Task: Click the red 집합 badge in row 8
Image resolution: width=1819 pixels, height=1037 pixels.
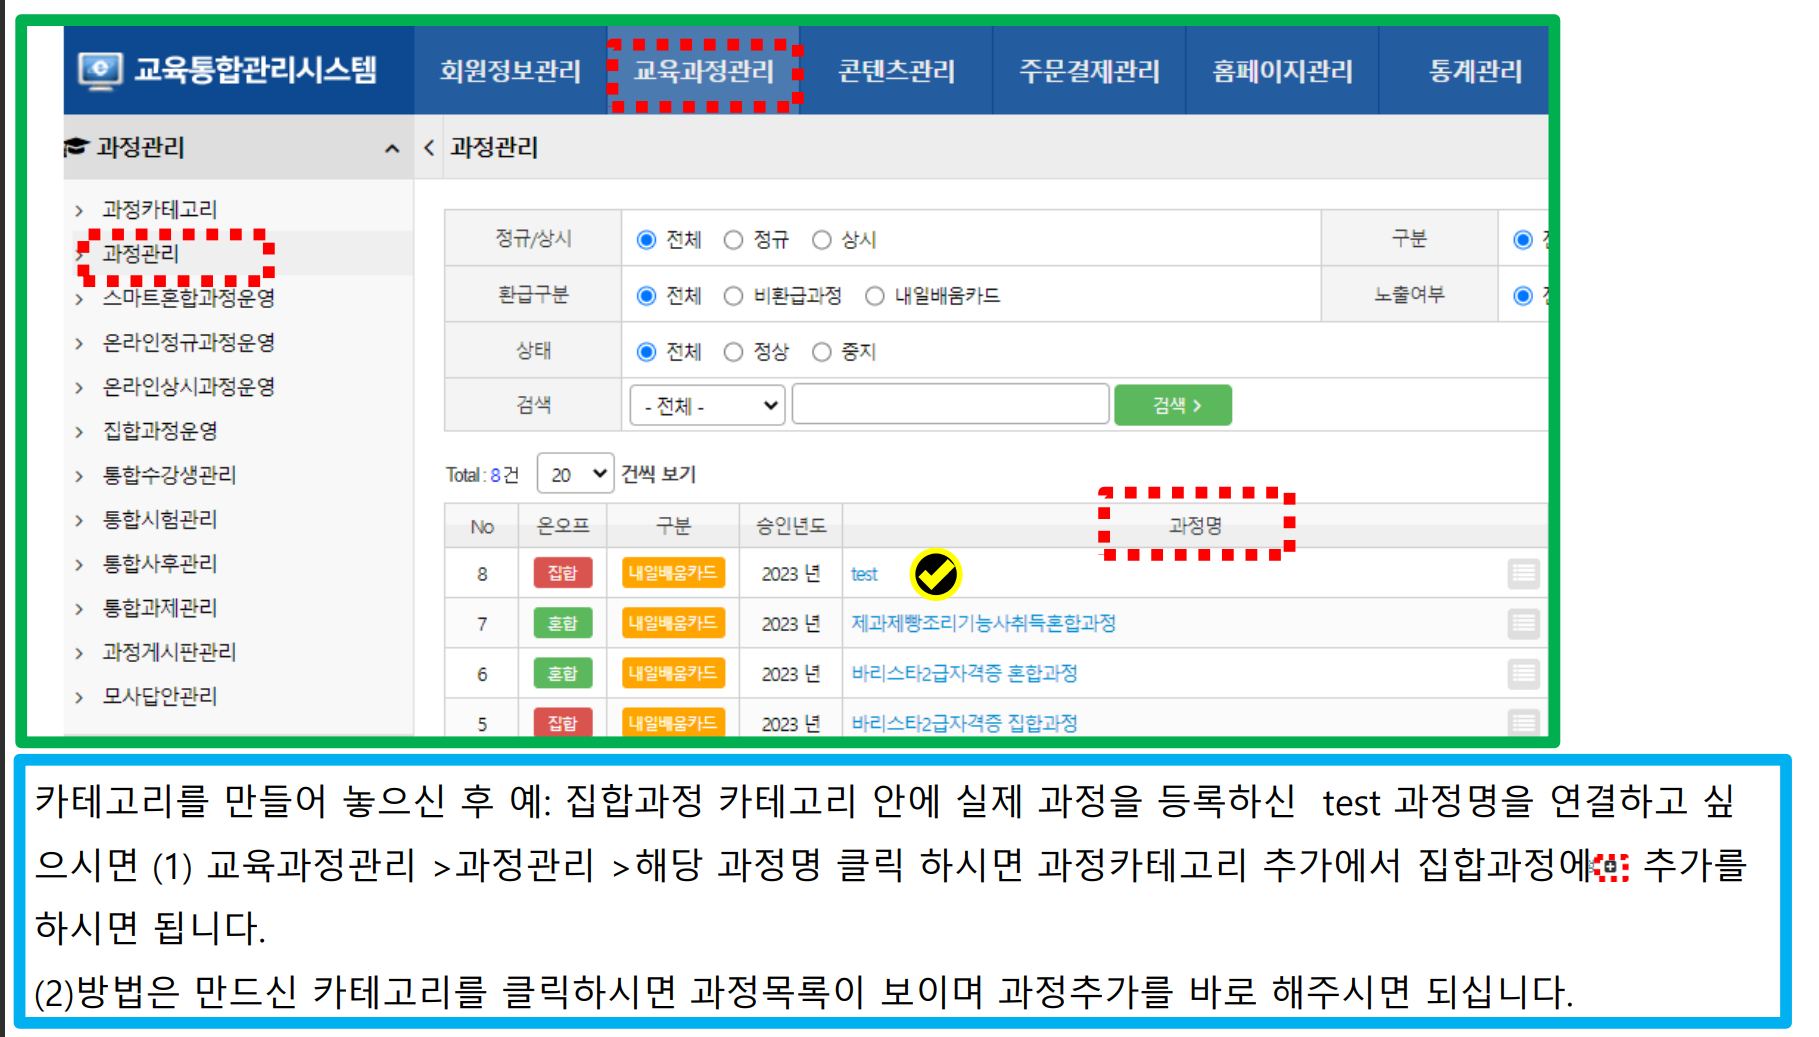Action: [x=562, y=573]
